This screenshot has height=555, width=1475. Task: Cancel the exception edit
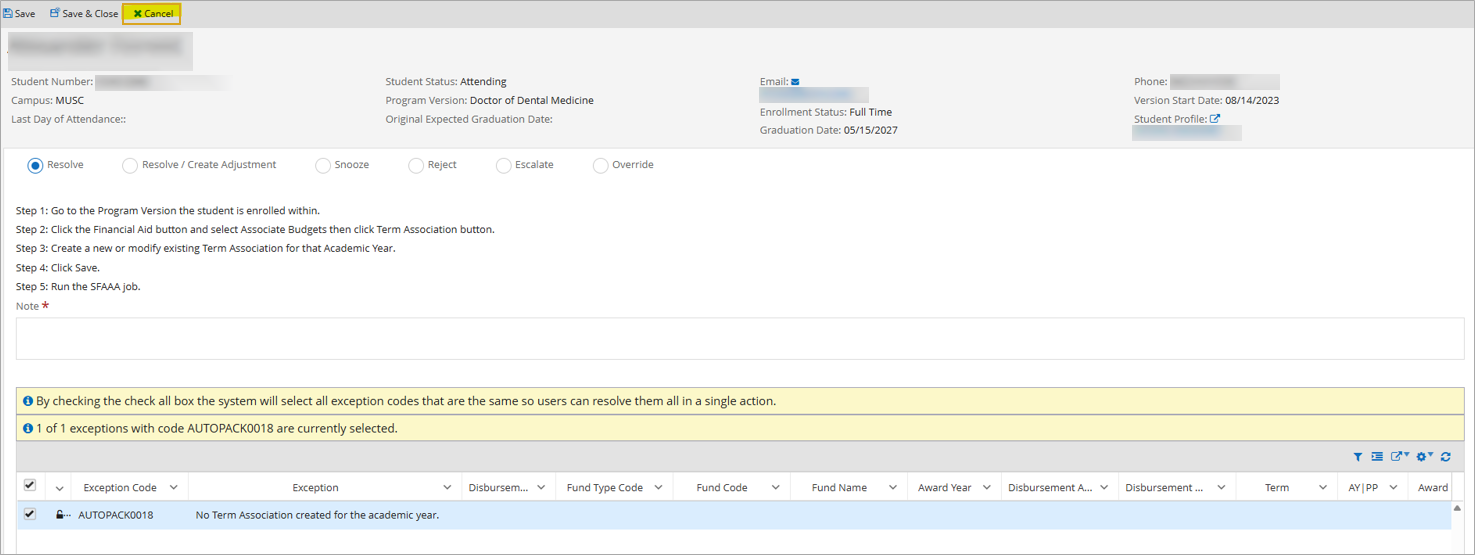pyautogui.click(x=152, y=14)
